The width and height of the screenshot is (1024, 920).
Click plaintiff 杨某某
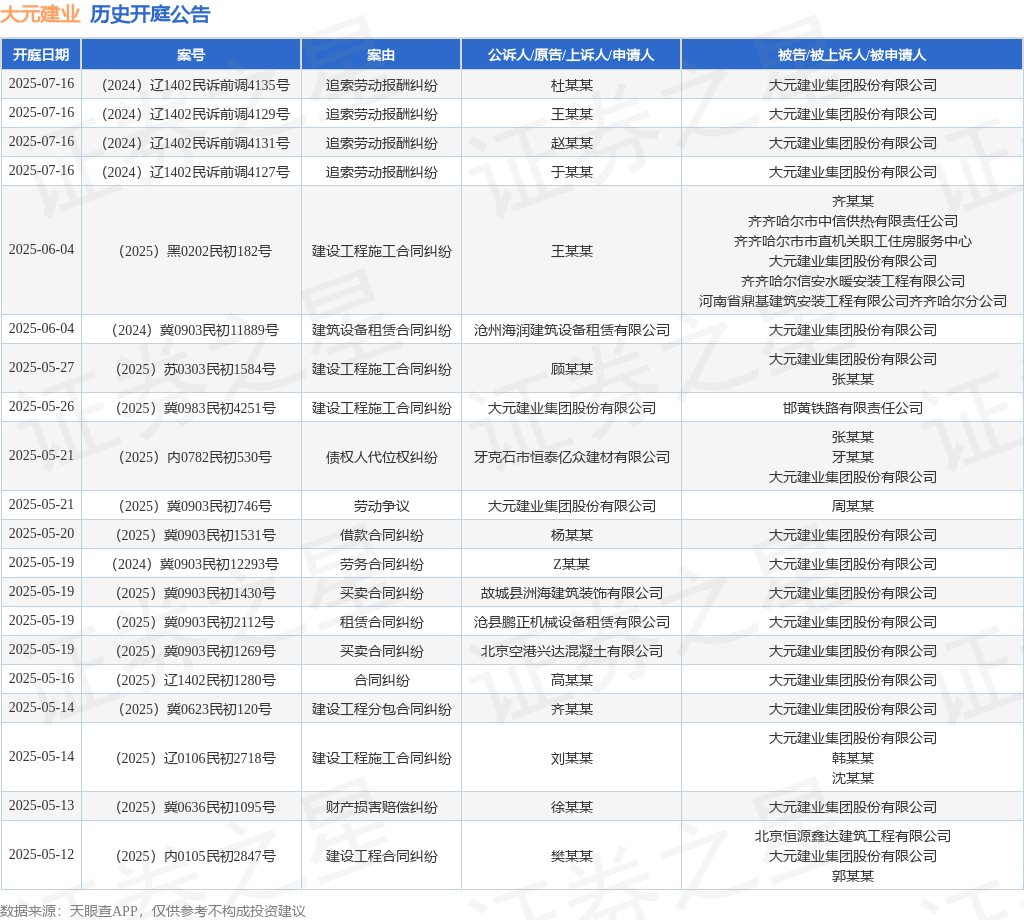(x=571, y=535)
